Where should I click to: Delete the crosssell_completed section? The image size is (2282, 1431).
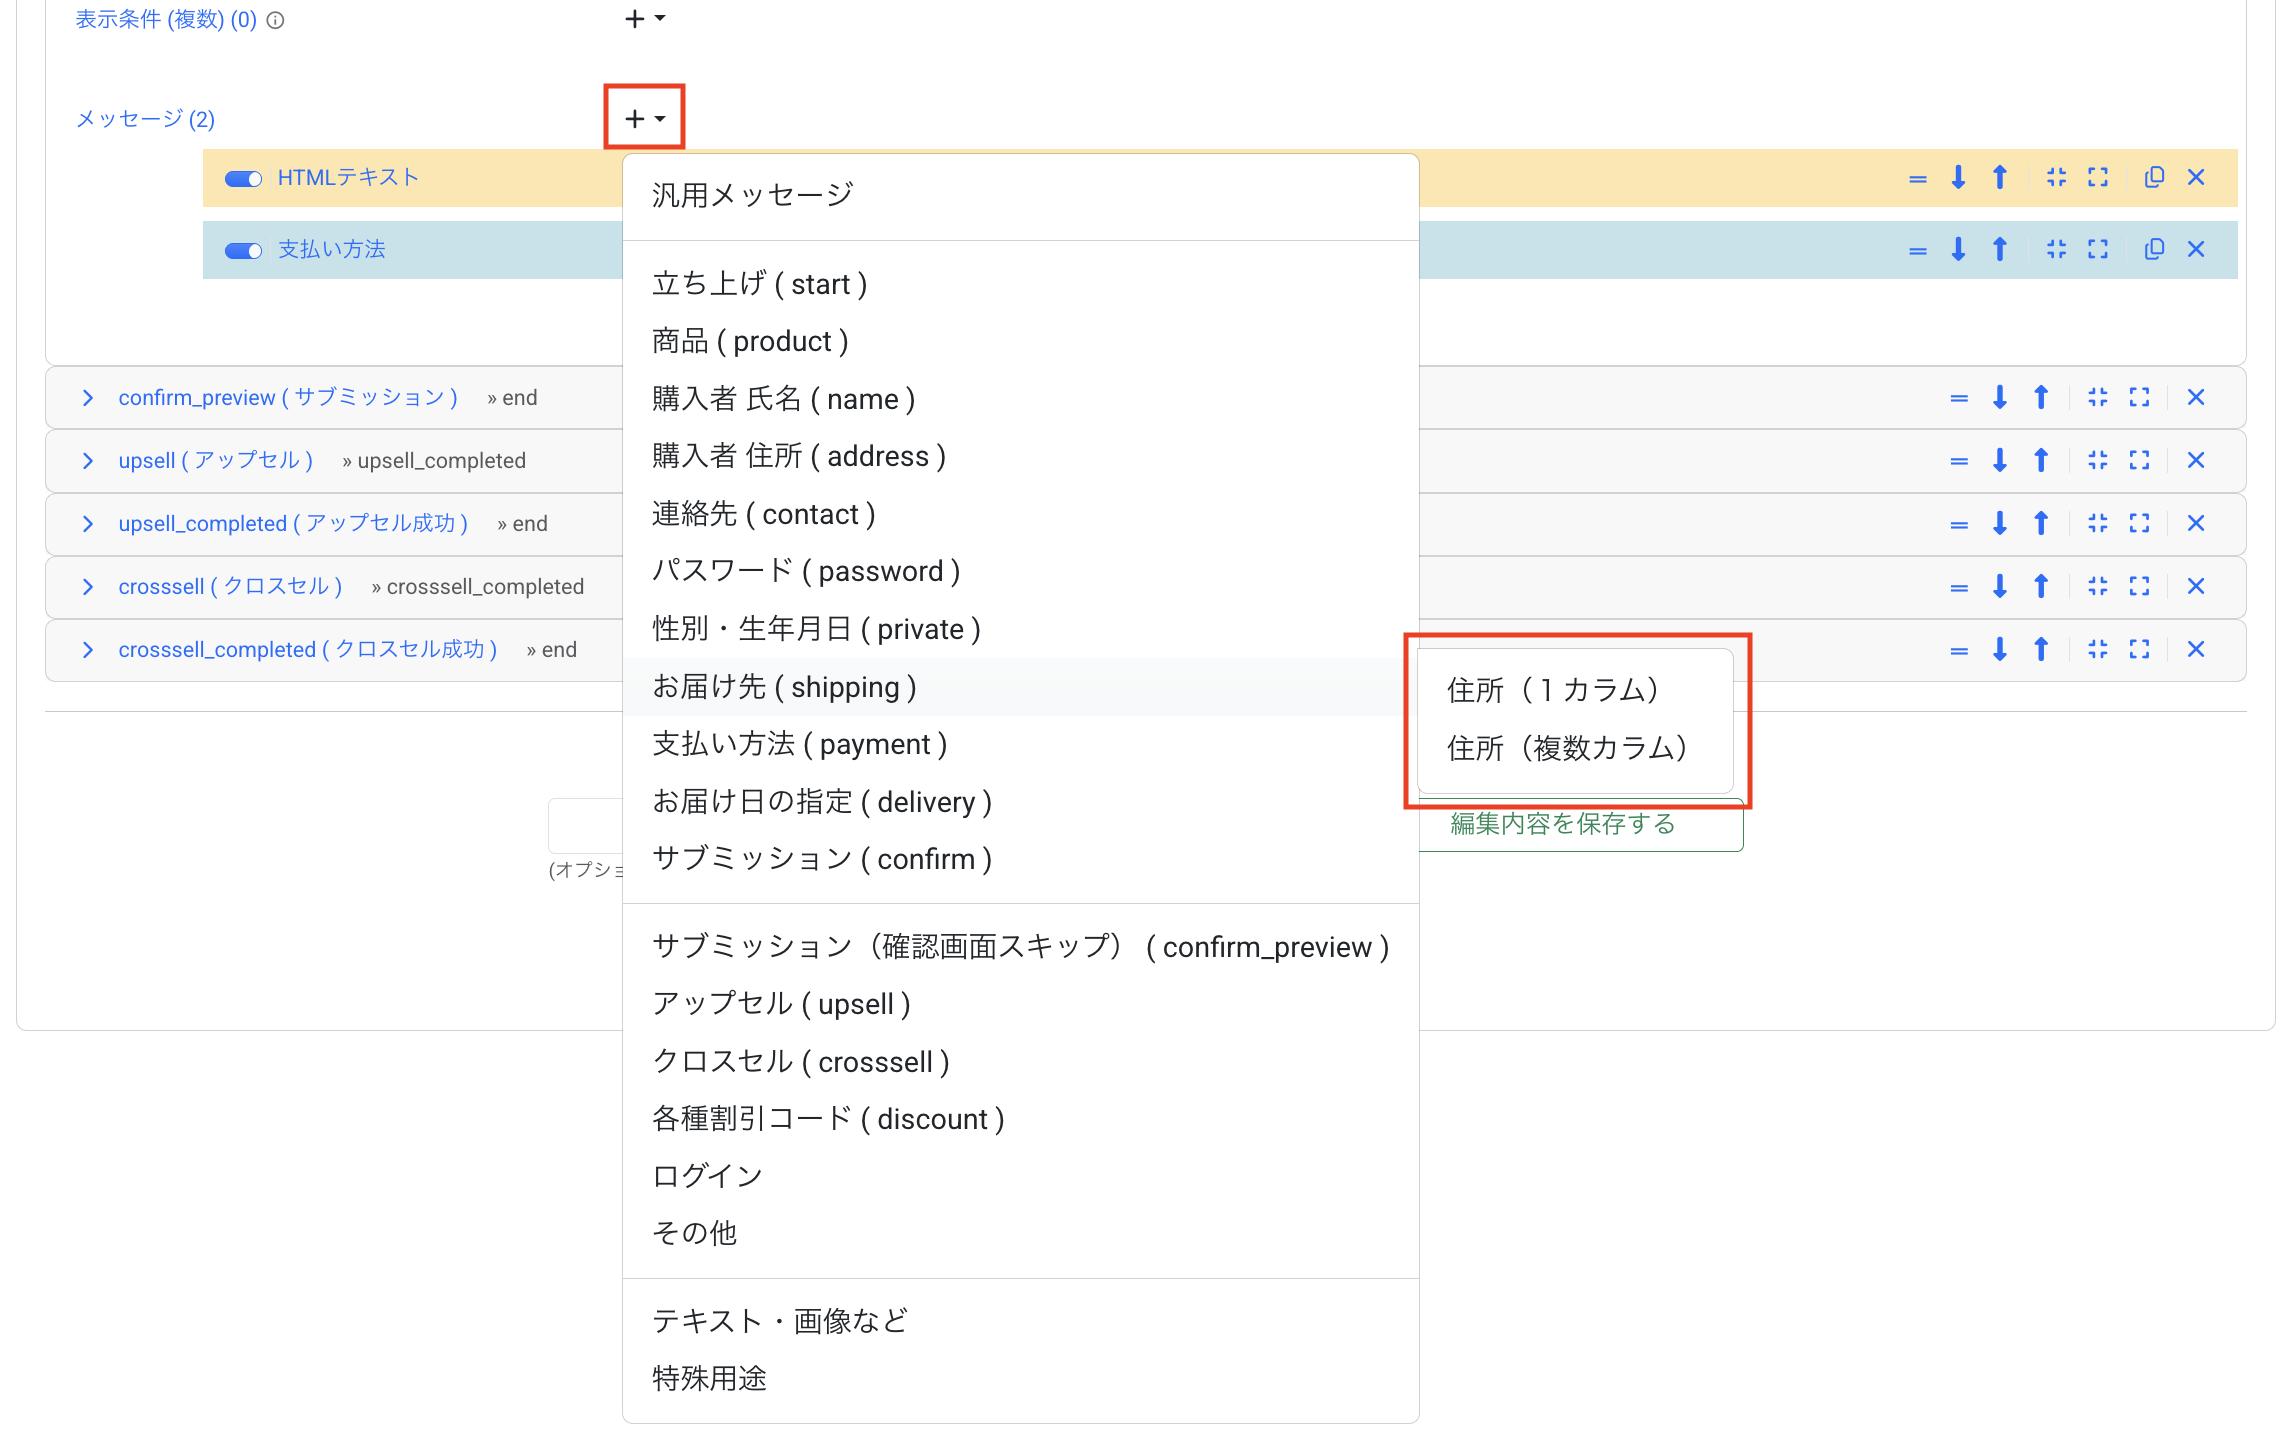[2195, 649]
